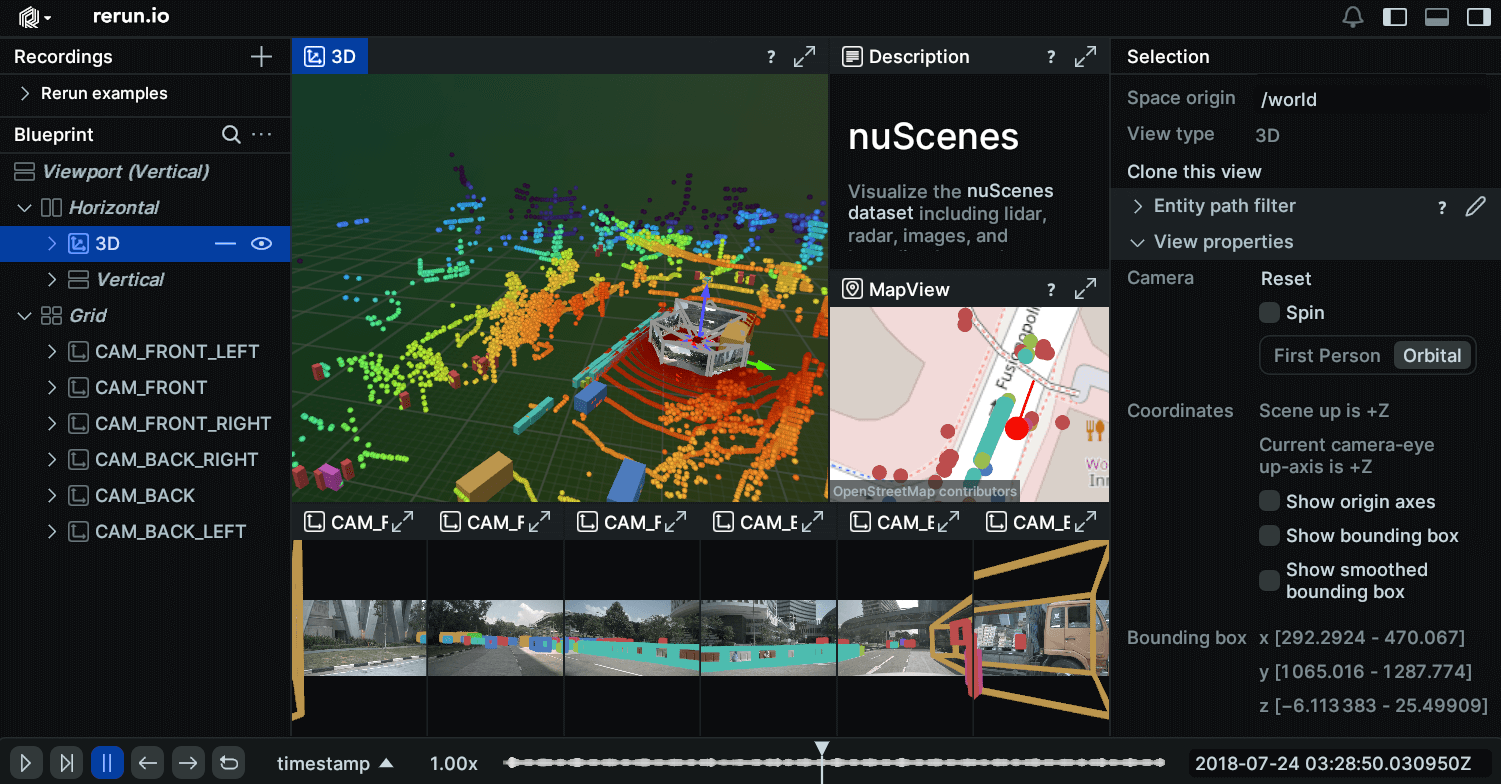Toggle the bottom timeline panel icon
The image size is (1501, 784).
coord(1437,17)
